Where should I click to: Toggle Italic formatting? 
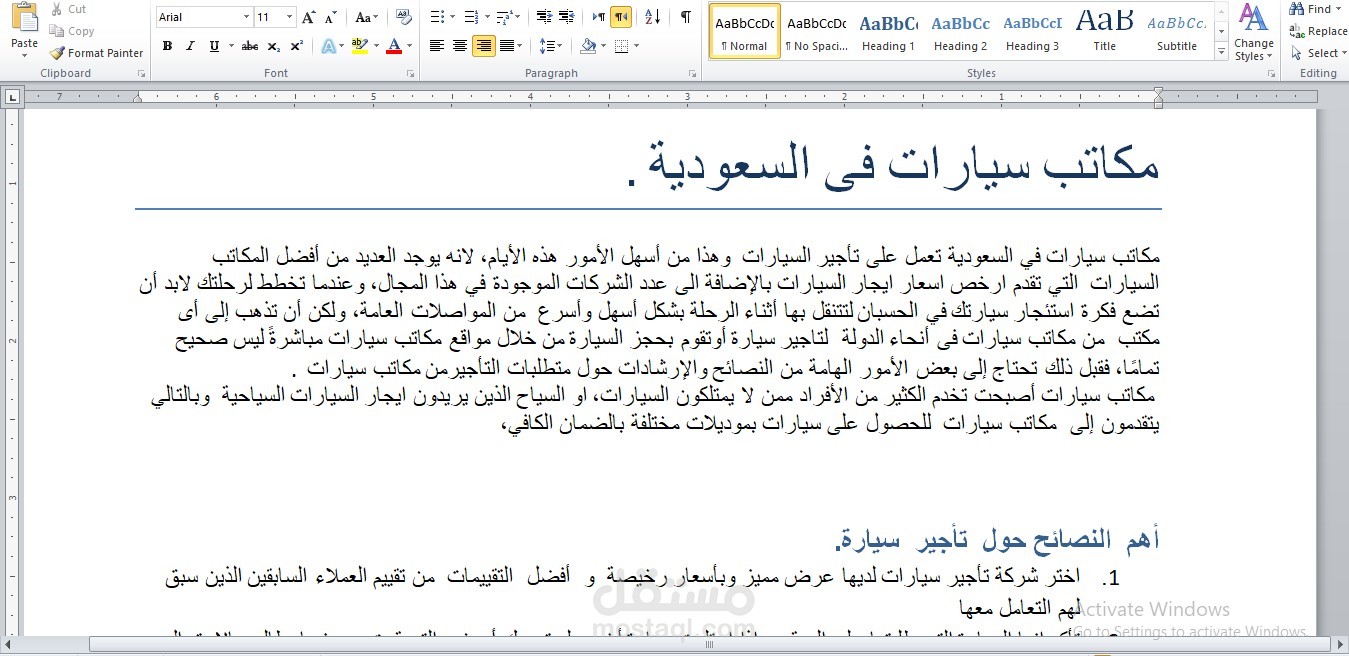190,46
